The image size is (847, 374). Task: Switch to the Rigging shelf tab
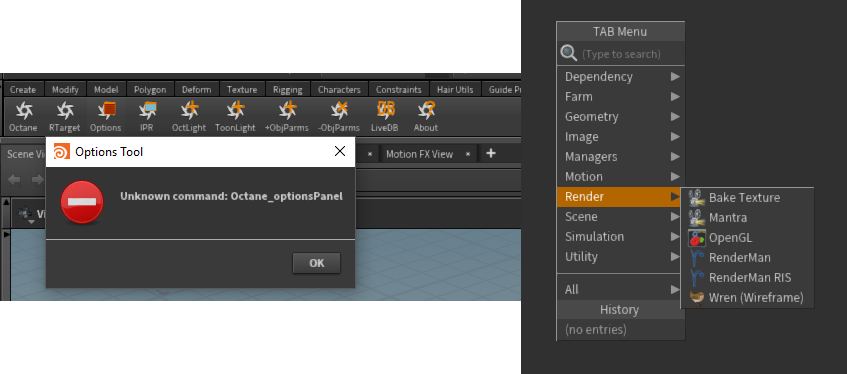(x=287, y=90)
